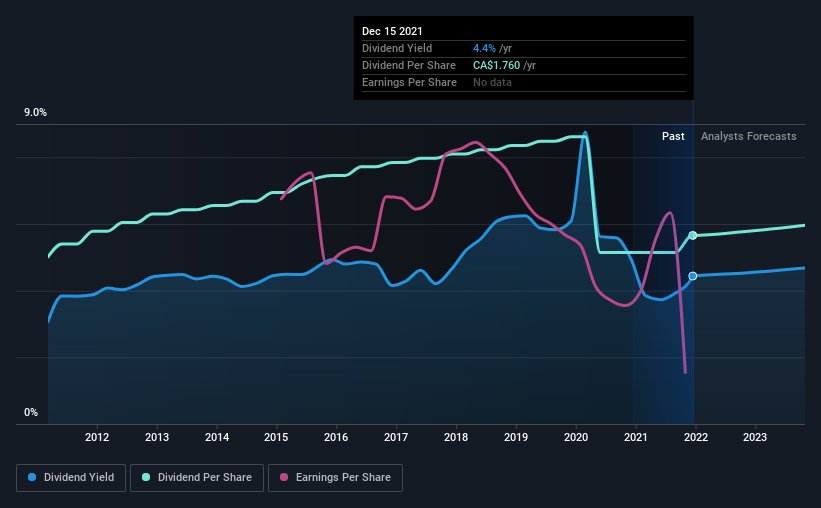
Task: Toggle the Dividend Per Share legend button
Action: [x=197, y=478]
